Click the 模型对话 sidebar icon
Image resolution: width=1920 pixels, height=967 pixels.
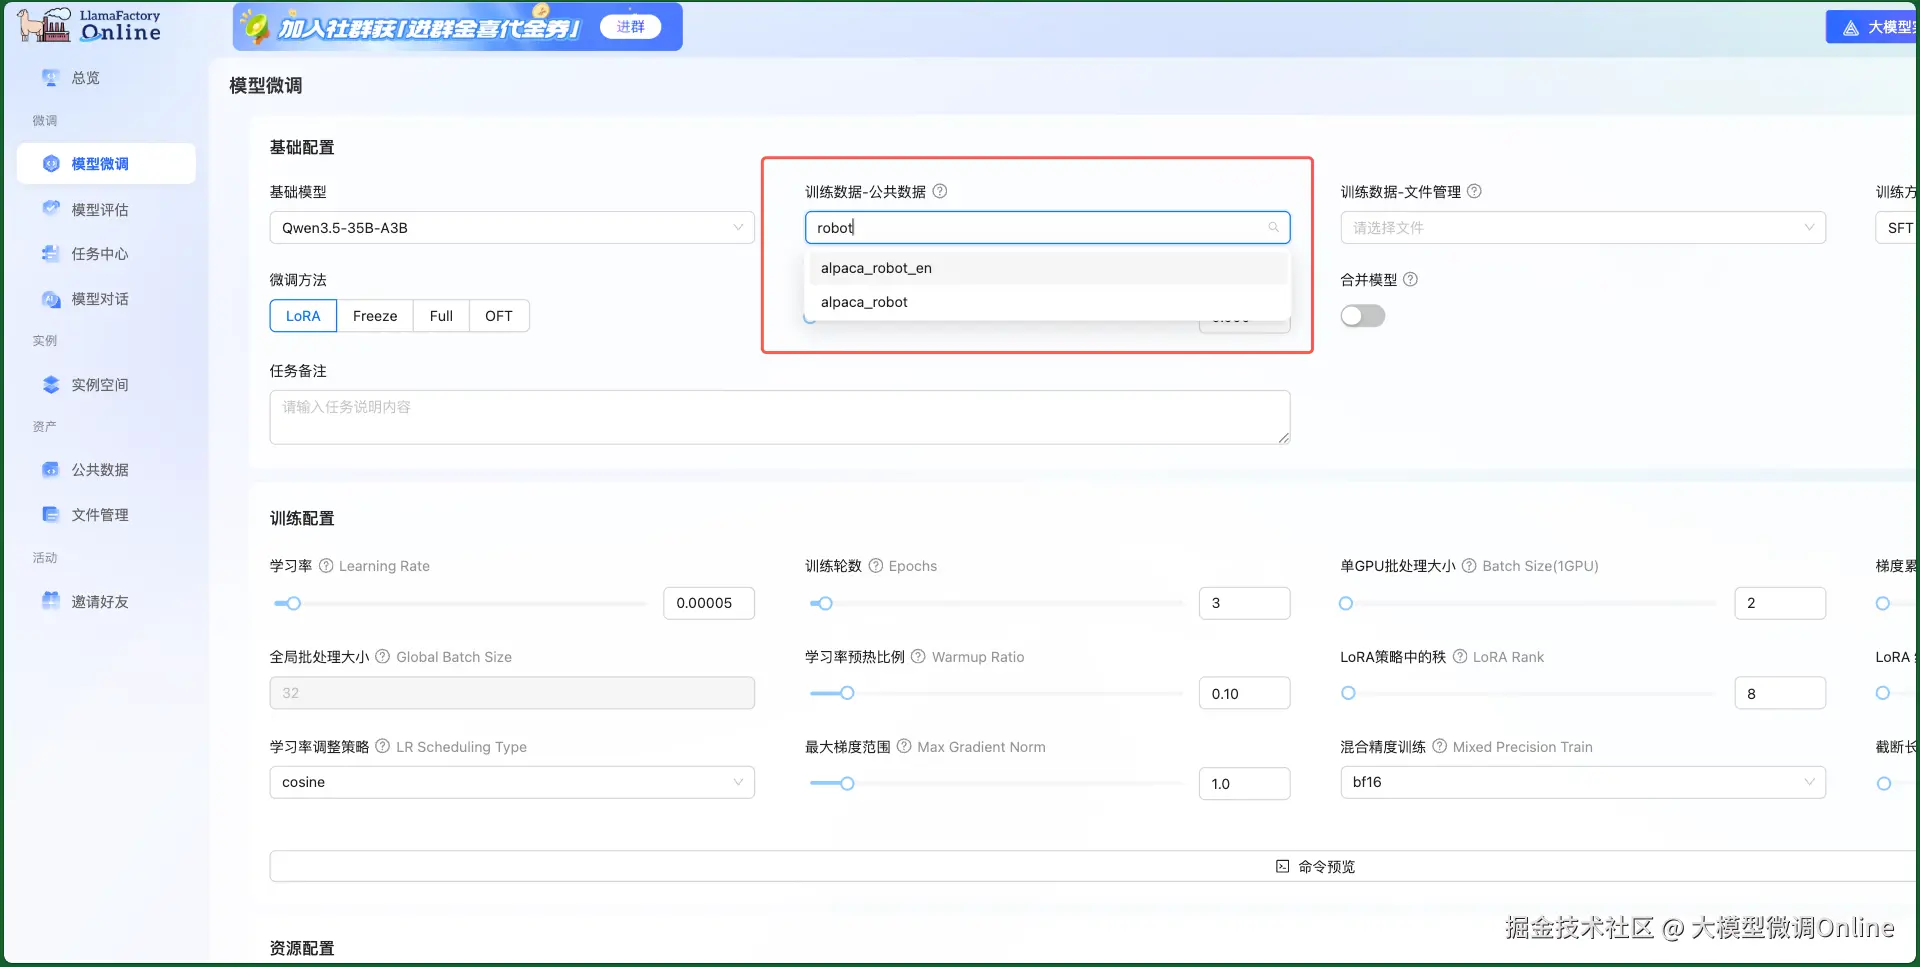pyautogui.click(x=51, y=299)
